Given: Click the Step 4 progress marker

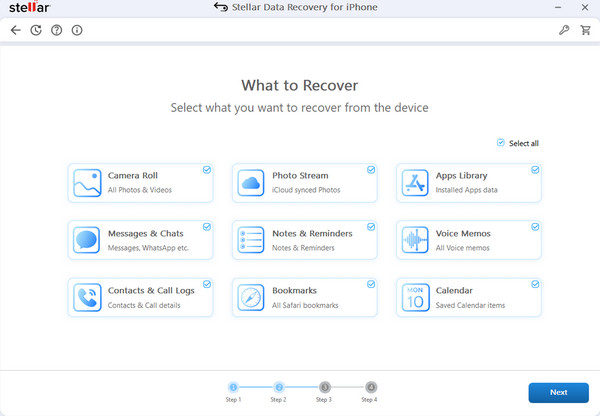Looking at the screenshot, I should (370, 387).
